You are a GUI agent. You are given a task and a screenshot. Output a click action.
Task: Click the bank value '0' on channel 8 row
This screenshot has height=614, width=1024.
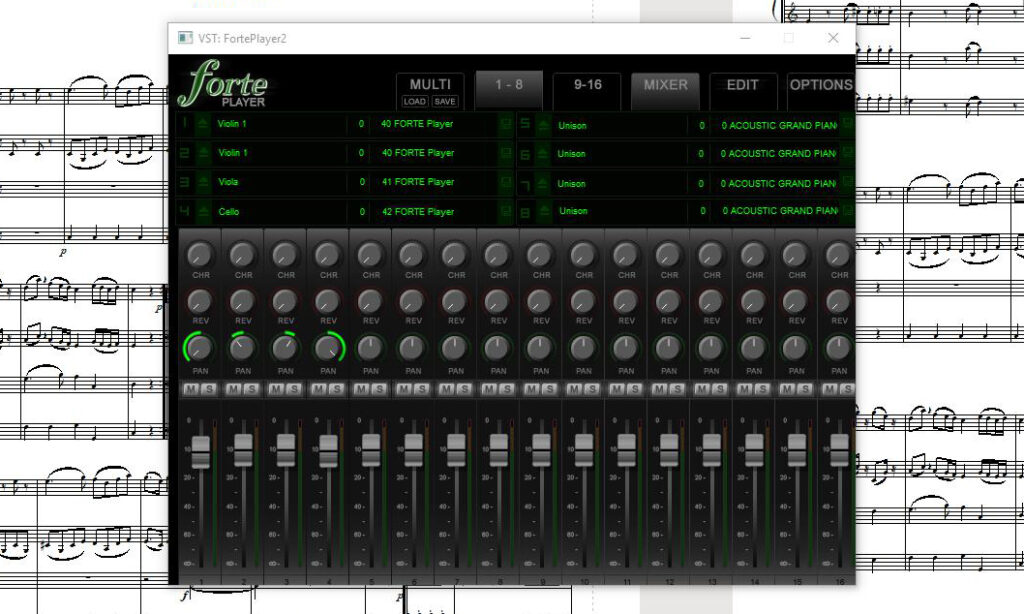point(701,211)
